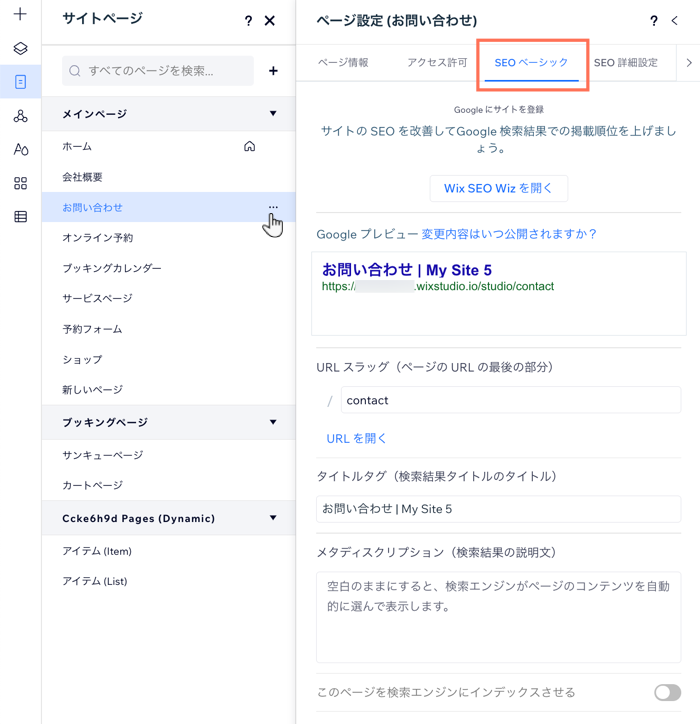700x724 pixels.
Task: Select the サンキューページ page
Action: (x=169, y=455)
